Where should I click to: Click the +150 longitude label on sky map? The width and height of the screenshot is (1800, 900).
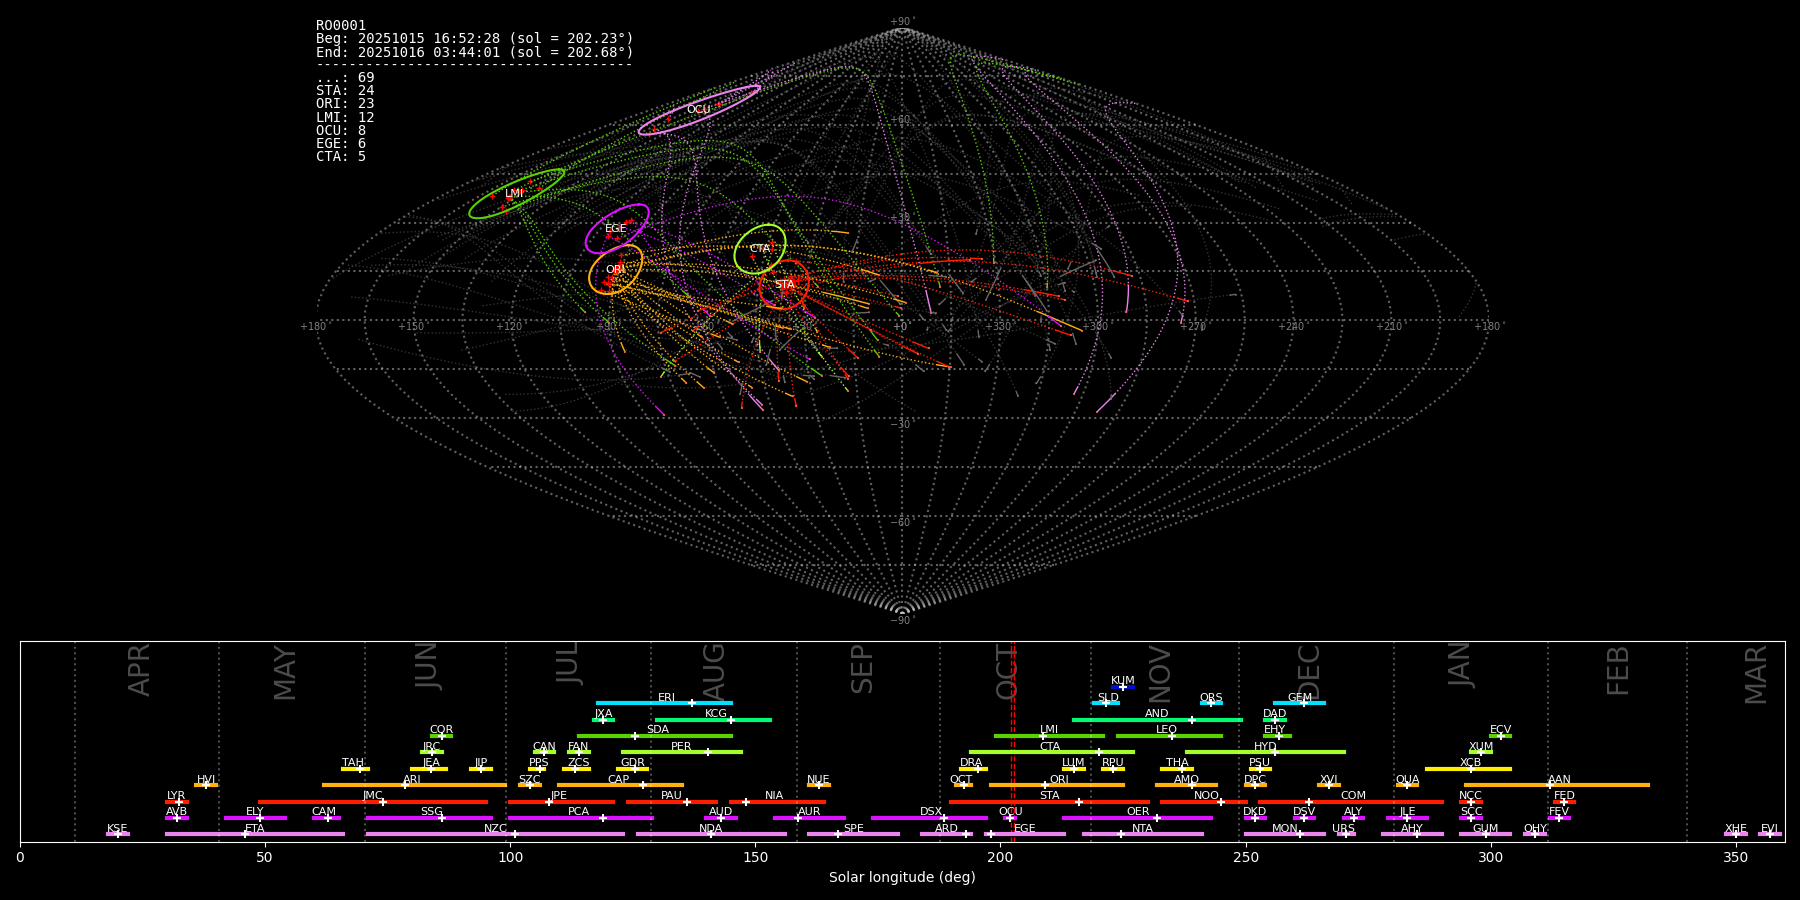pyautogui.click(x=411, y=326)
